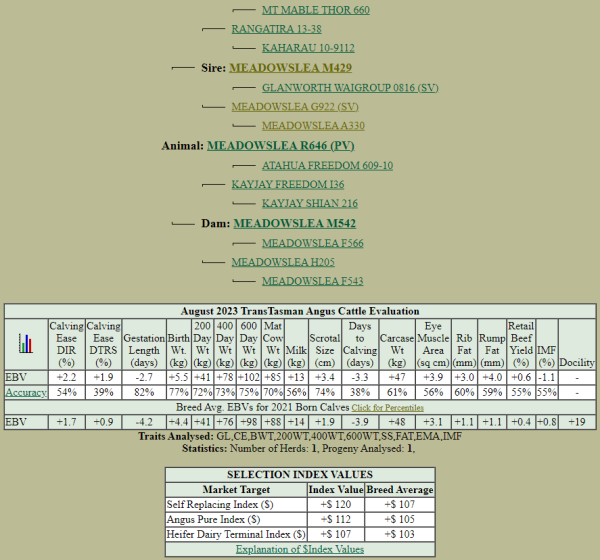Open ATAHUA FREEDOM 609-10 link
The width and height of the screenshot is (600, 560).
tap(328, 165)
